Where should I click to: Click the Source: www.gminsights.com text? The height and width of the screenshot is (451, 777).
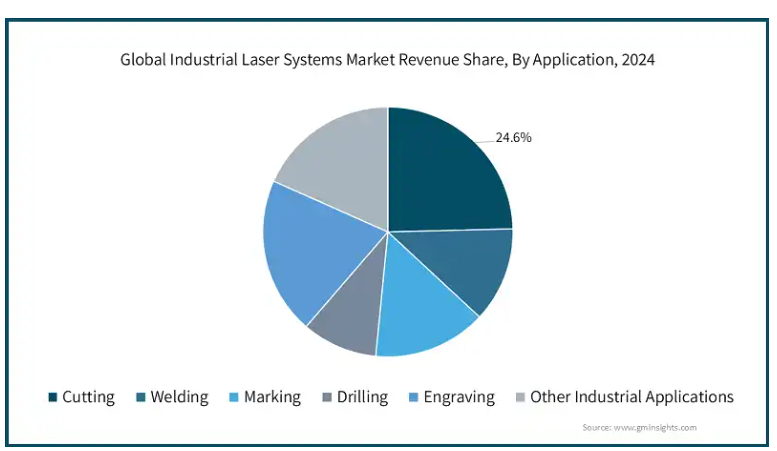point(639,427)
